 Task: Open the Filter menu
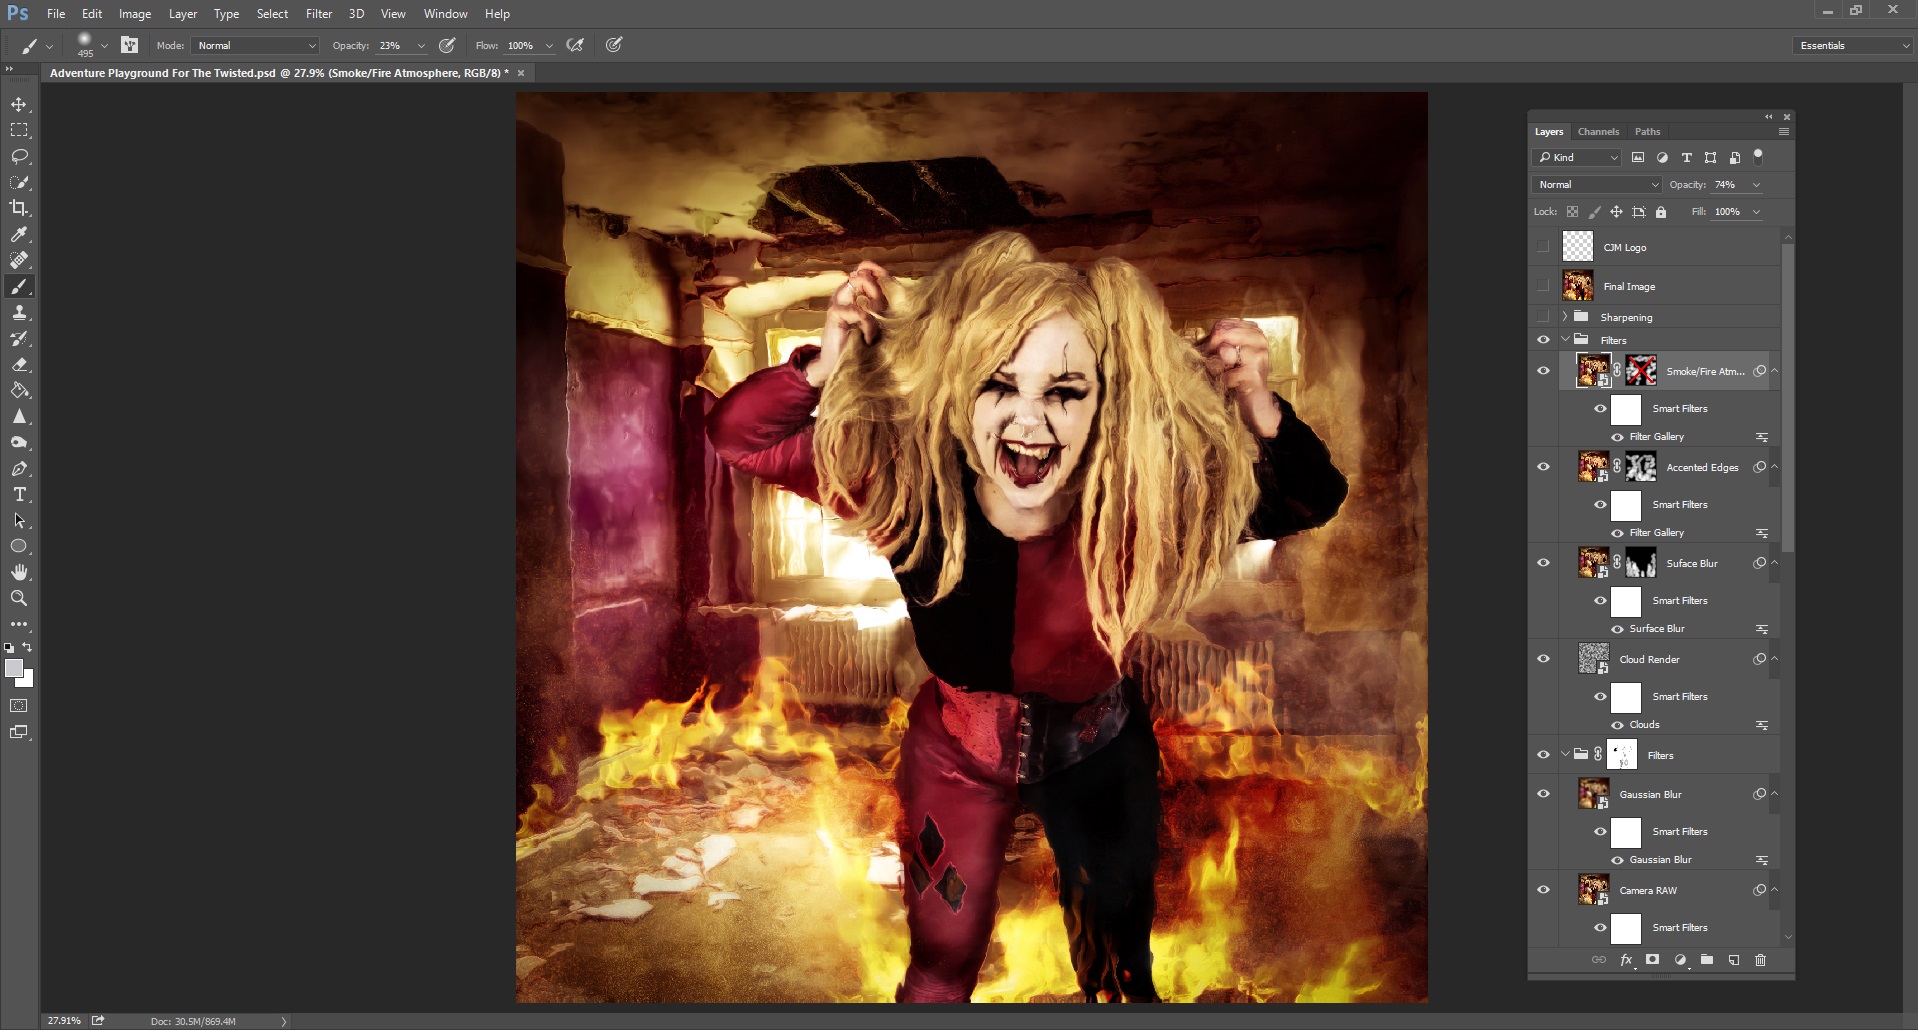coord(319,14)
